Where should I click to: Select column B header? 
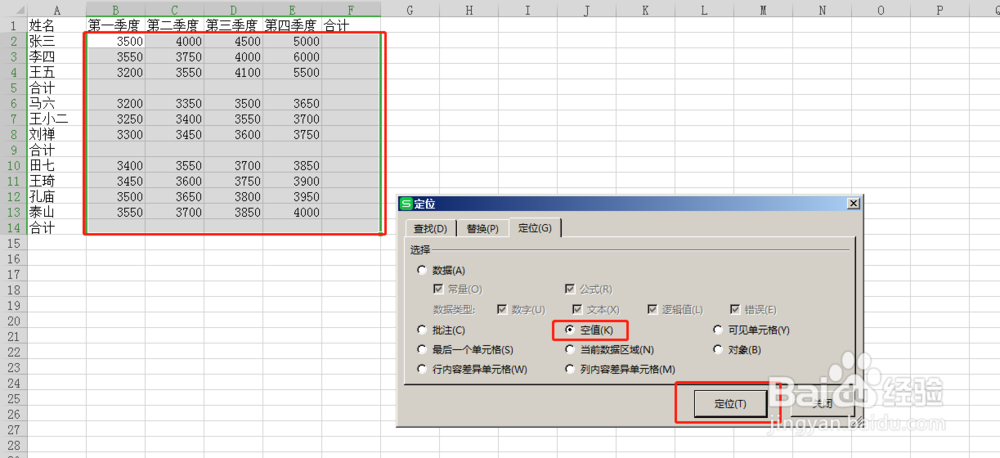(116, 9)
